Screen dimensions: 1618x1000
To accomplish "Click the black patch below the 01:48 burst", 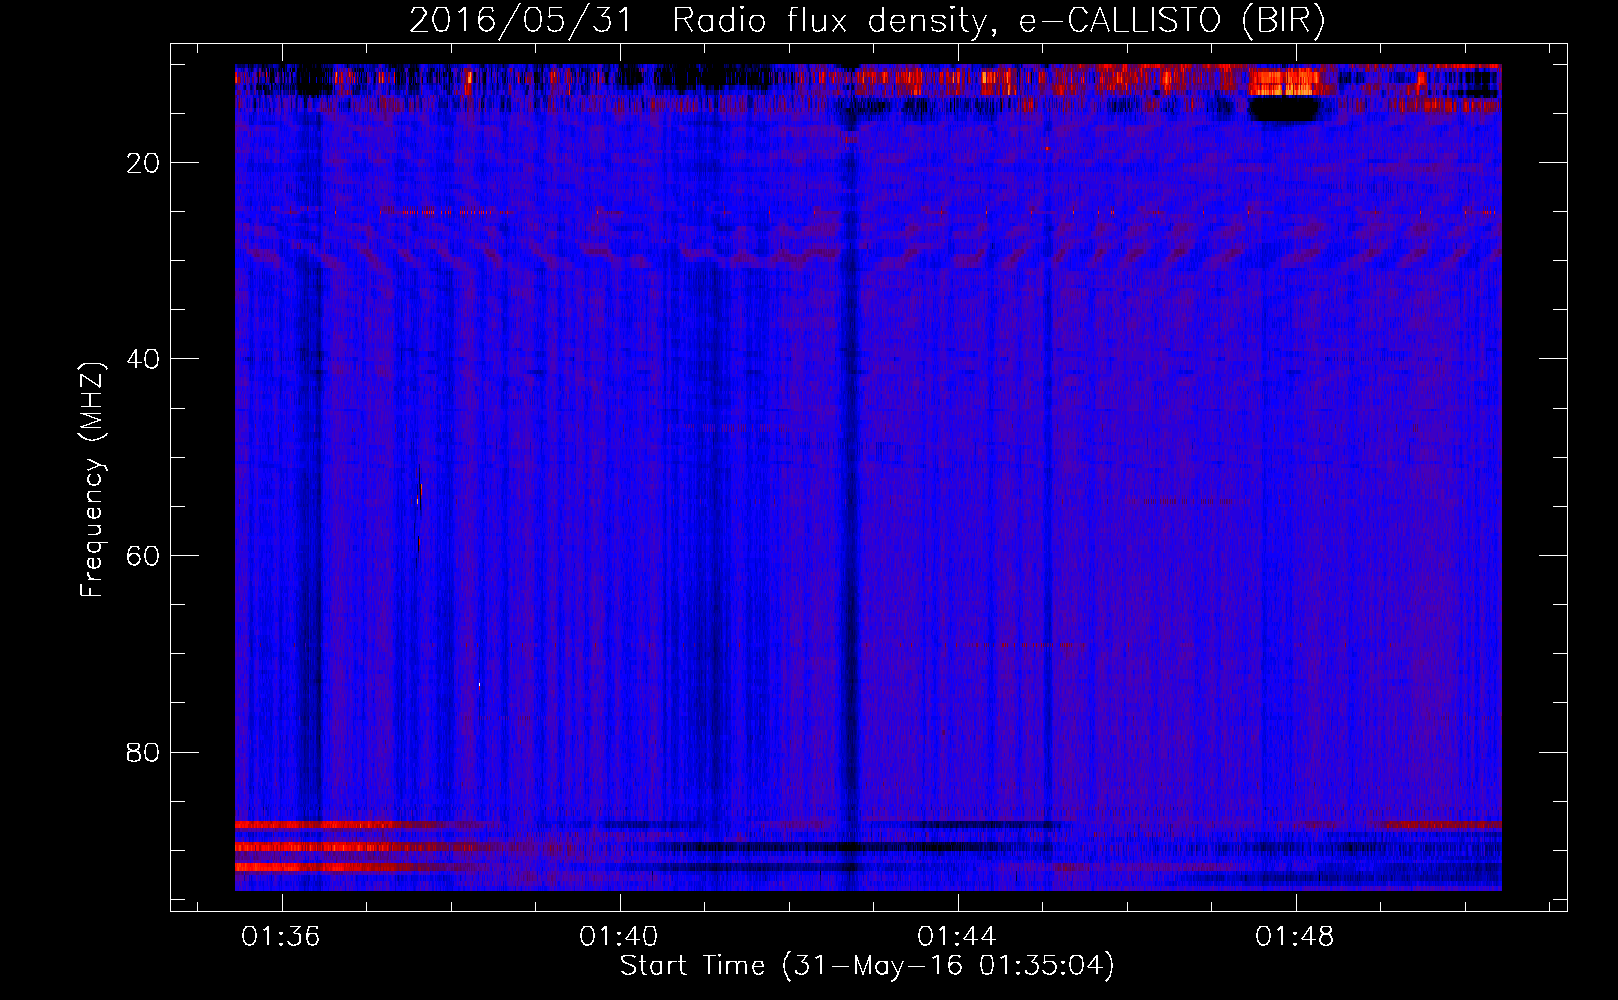I will click(1285, 109).
